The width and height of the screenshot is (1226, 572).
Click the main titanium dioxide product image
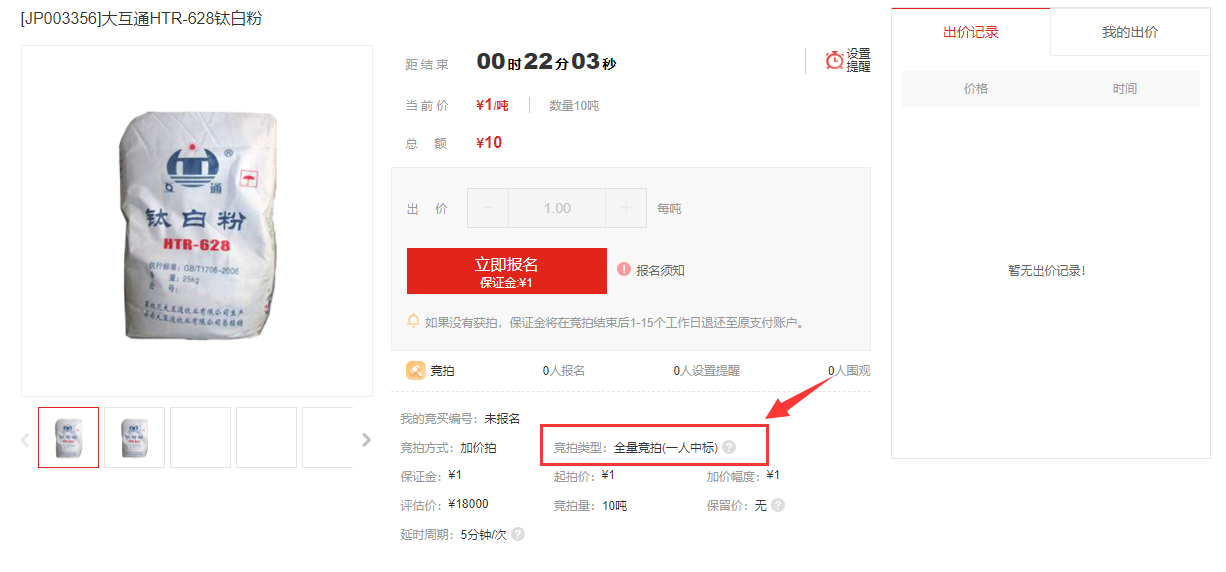point(196,221)
